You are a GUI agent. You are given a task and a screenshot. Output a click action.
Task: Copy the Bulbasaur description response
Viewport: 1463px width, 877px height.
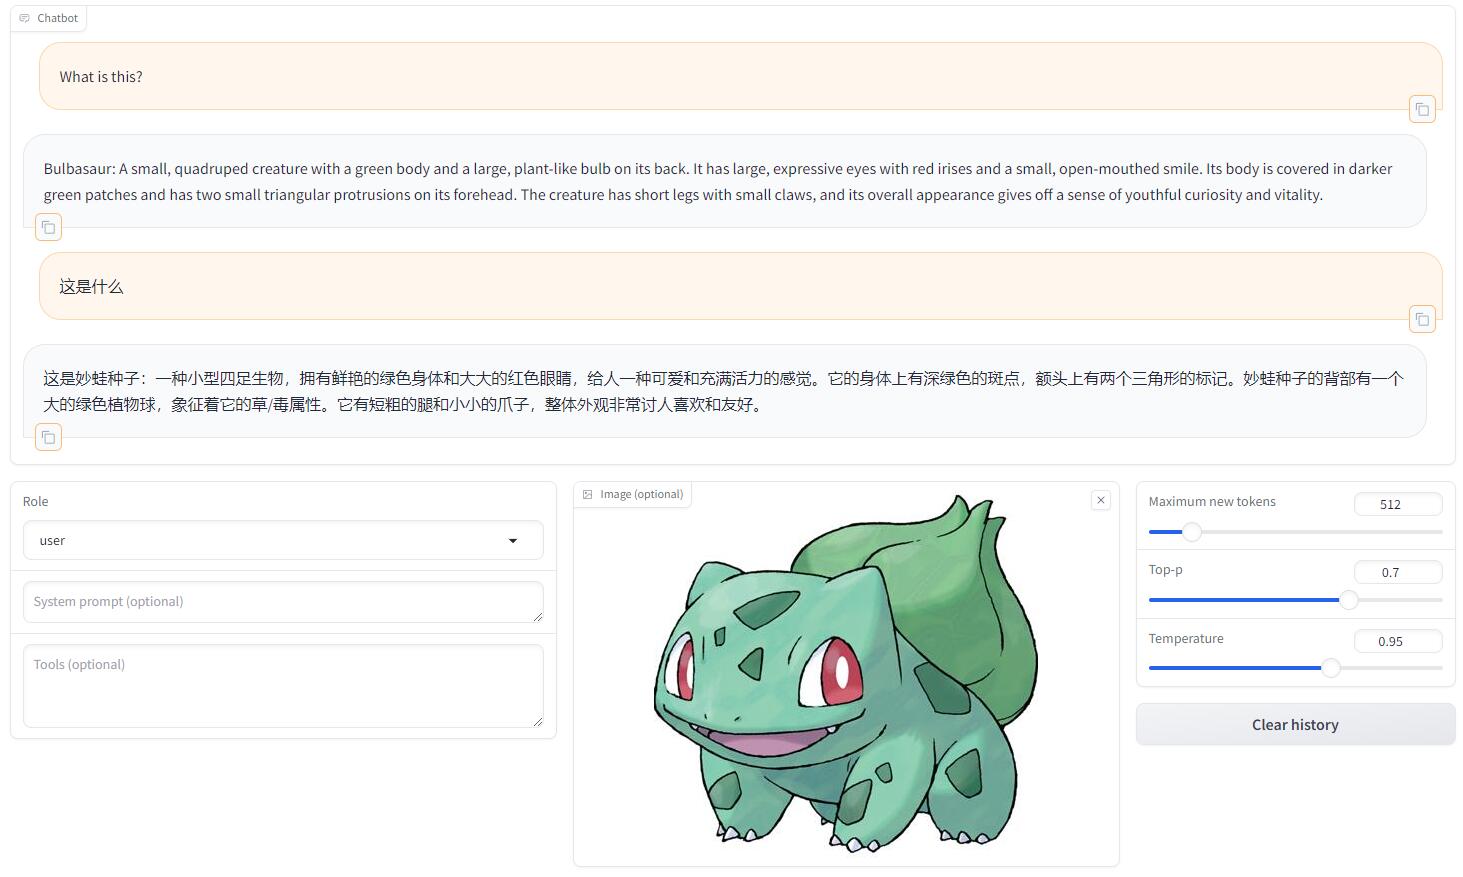[x=48, y=227]
